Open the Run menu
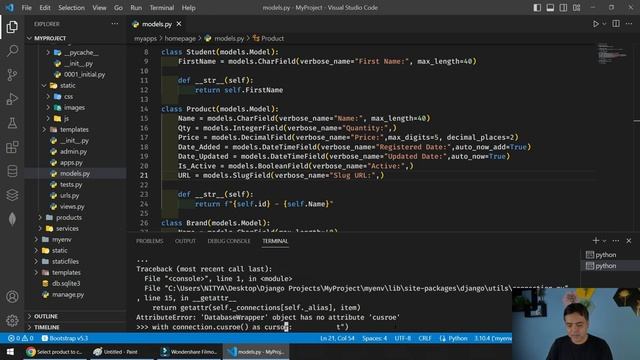This screenshot has width=640, height=360. (136, 8)
